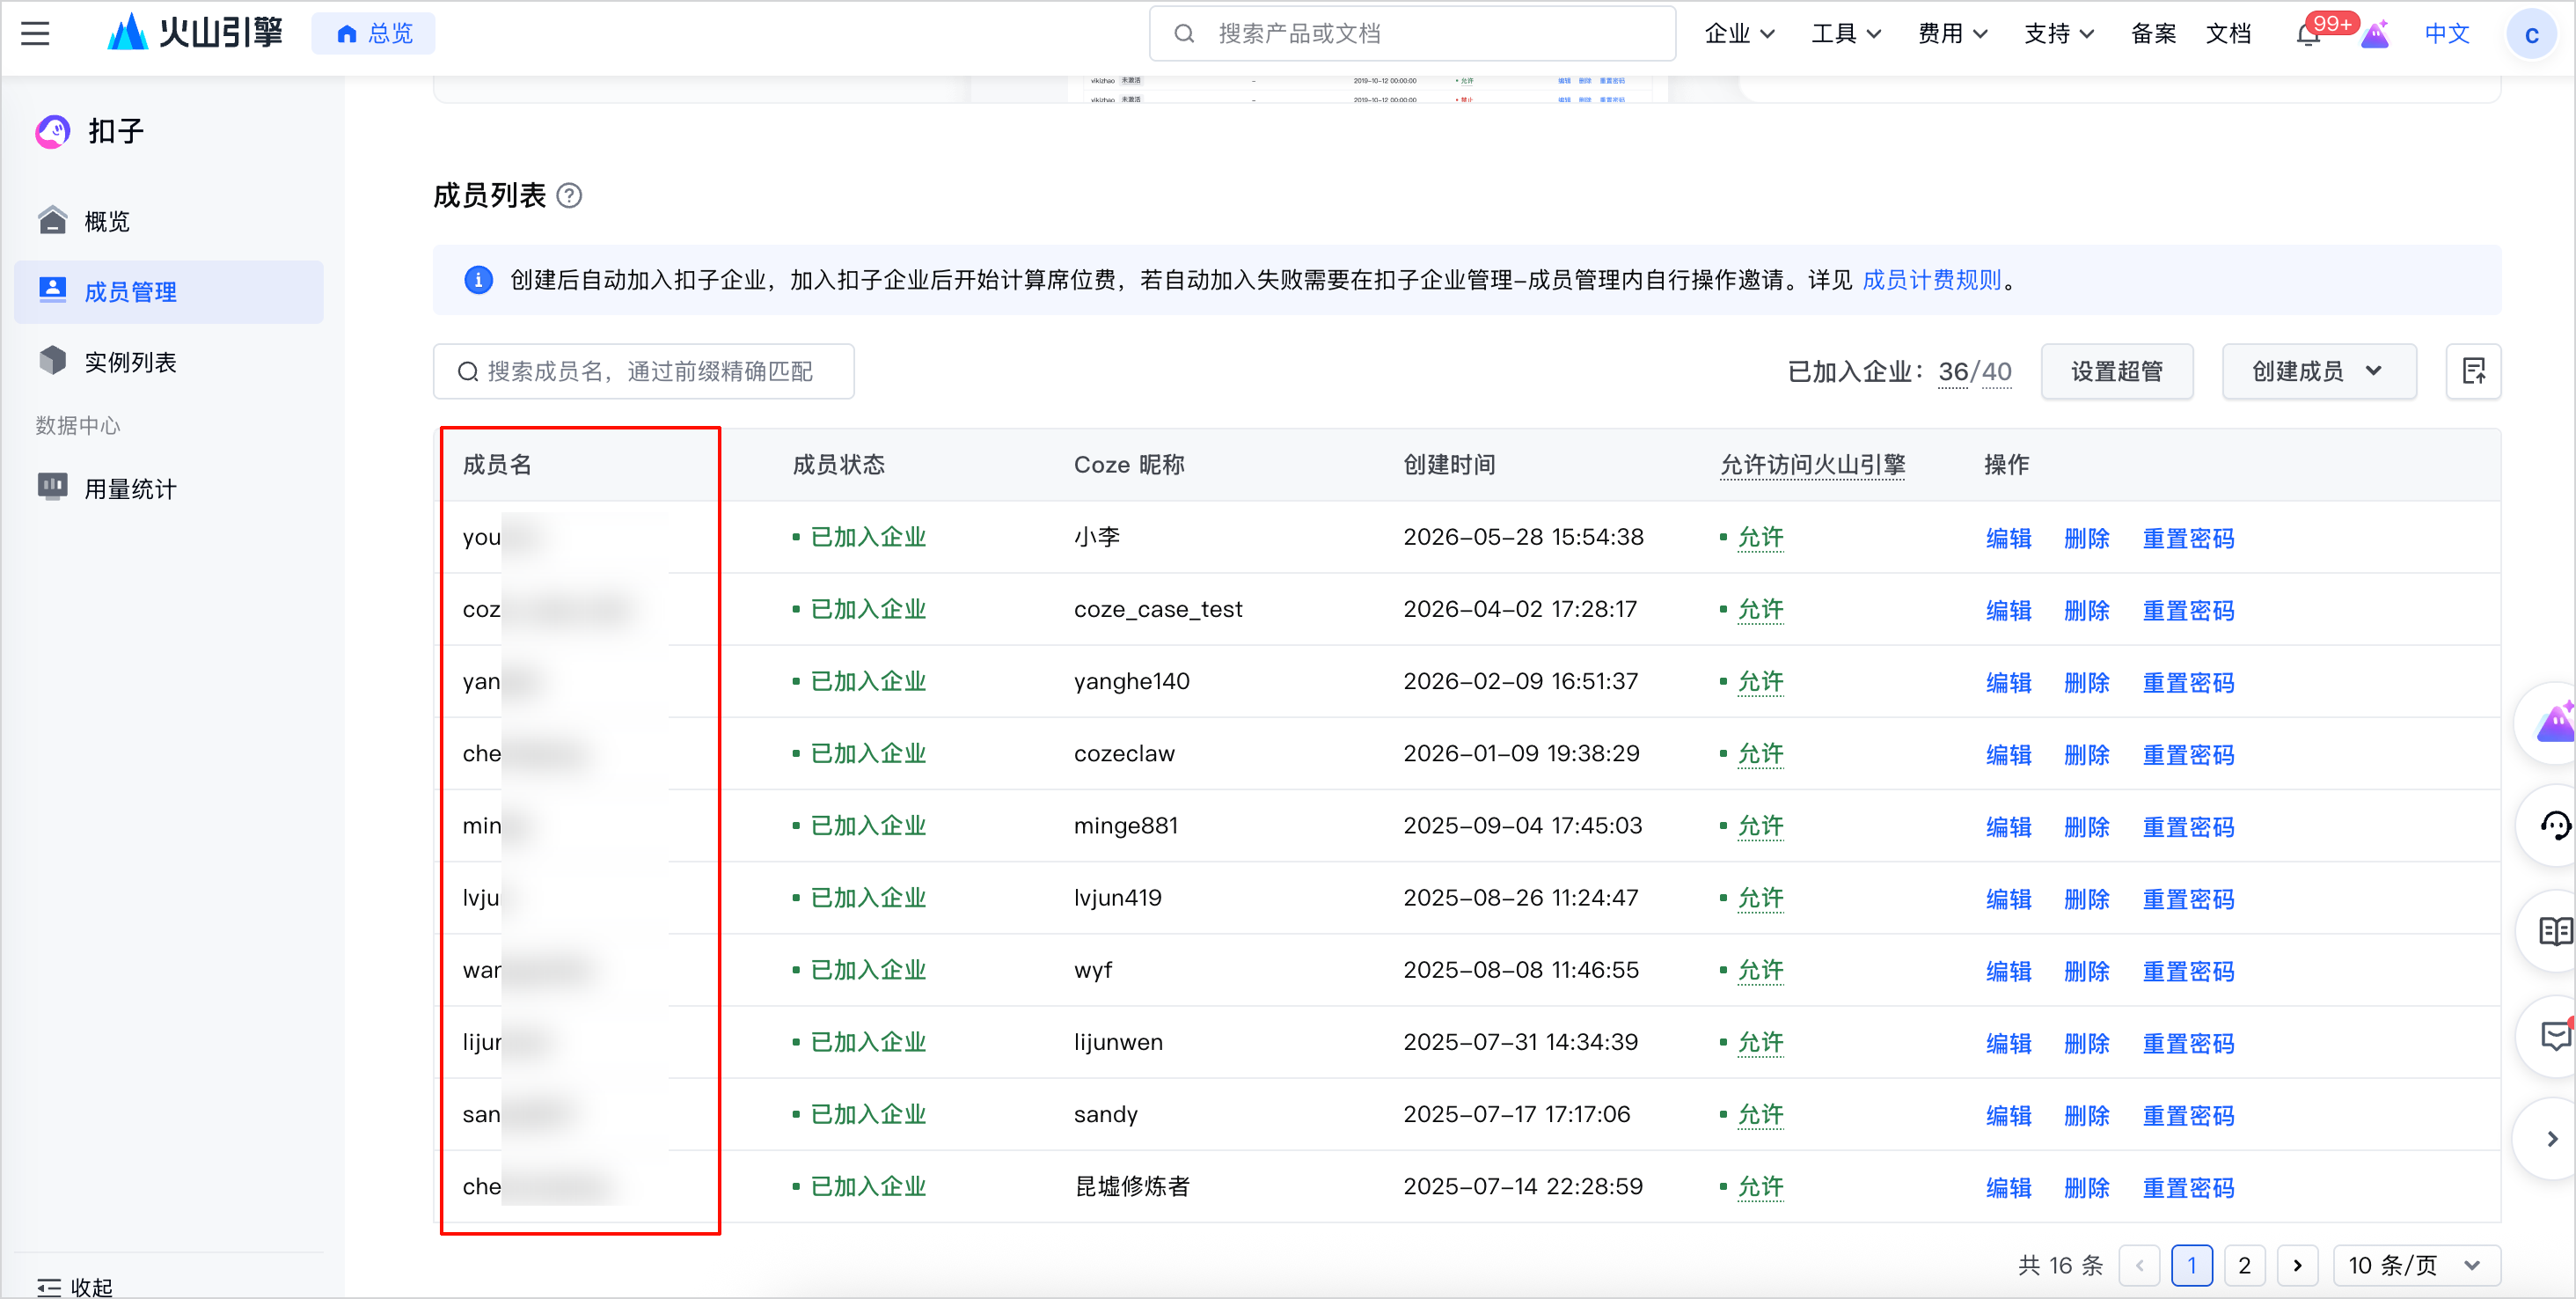Click 重置密码 for the 小李 member
This screenshot has height=1299, width=2576.
(2188, 538)
